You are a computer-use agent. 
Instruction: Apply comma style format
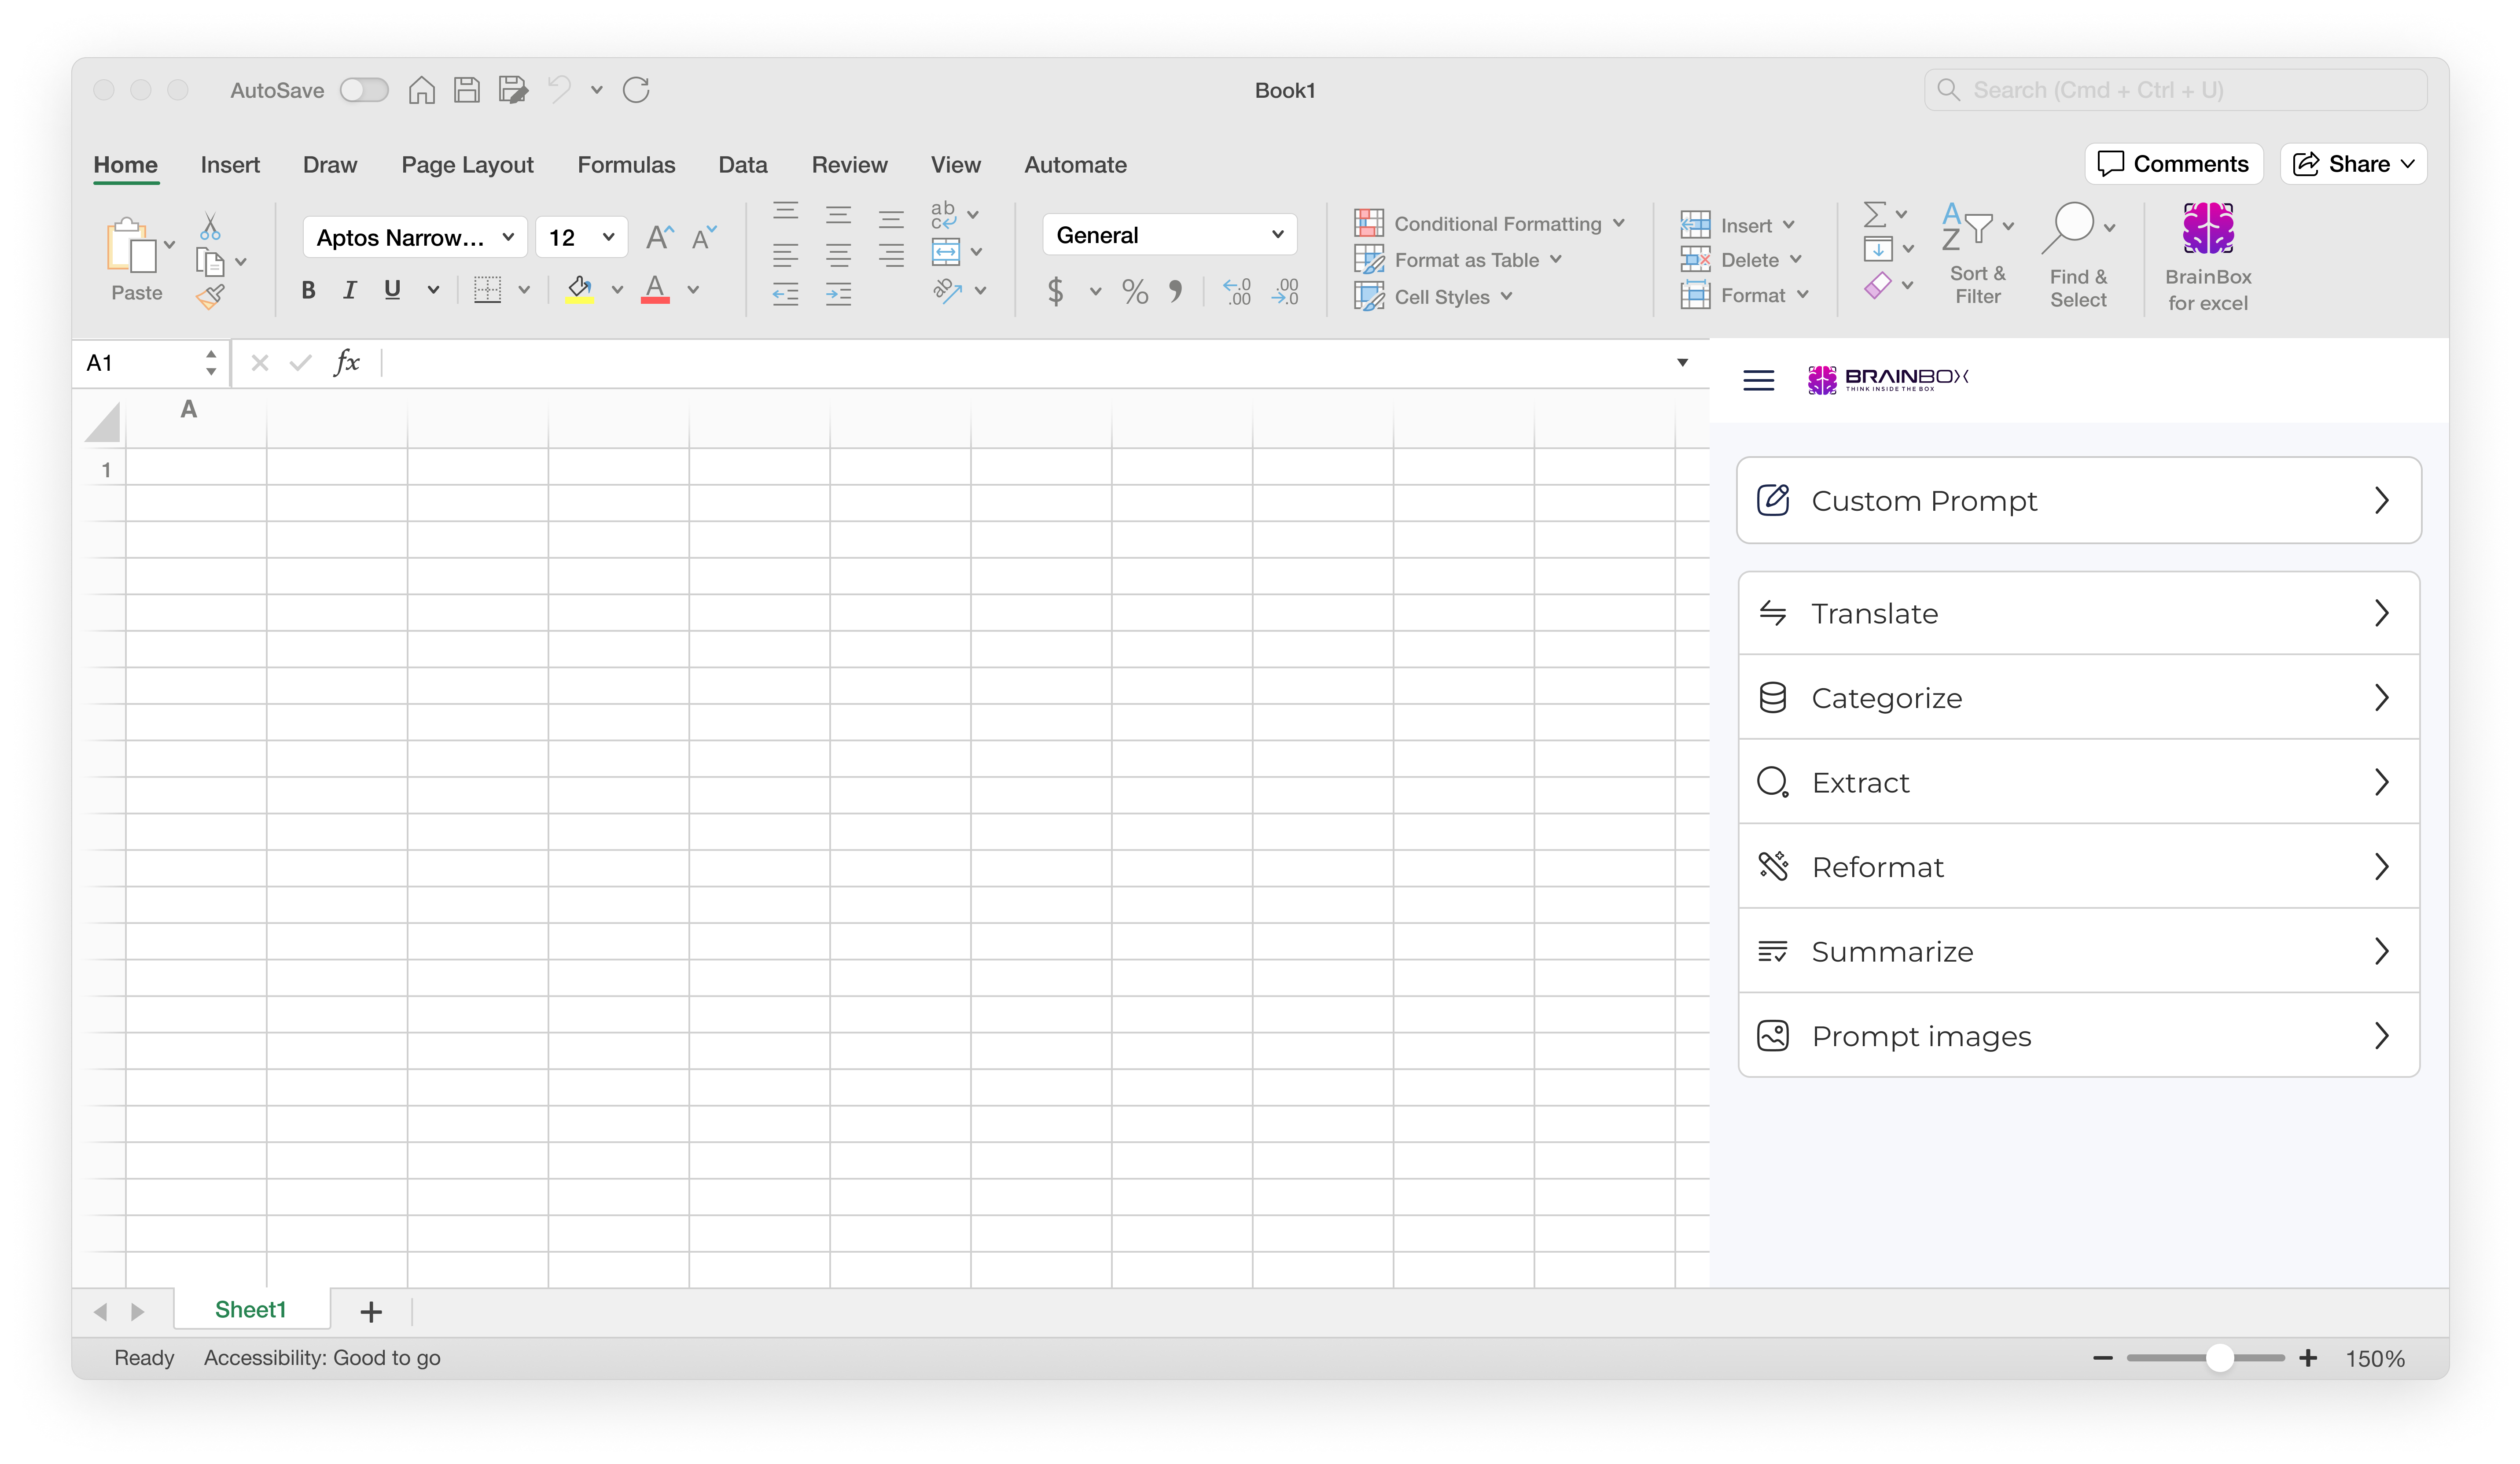coord(1176,291)
